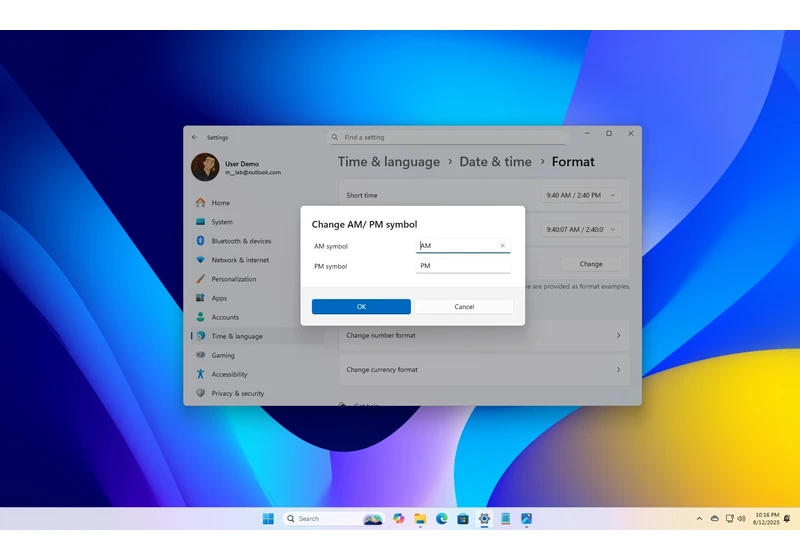This screenshot has width=800, height=560.
Task: Expand Change number format
Action: [484, 335]
